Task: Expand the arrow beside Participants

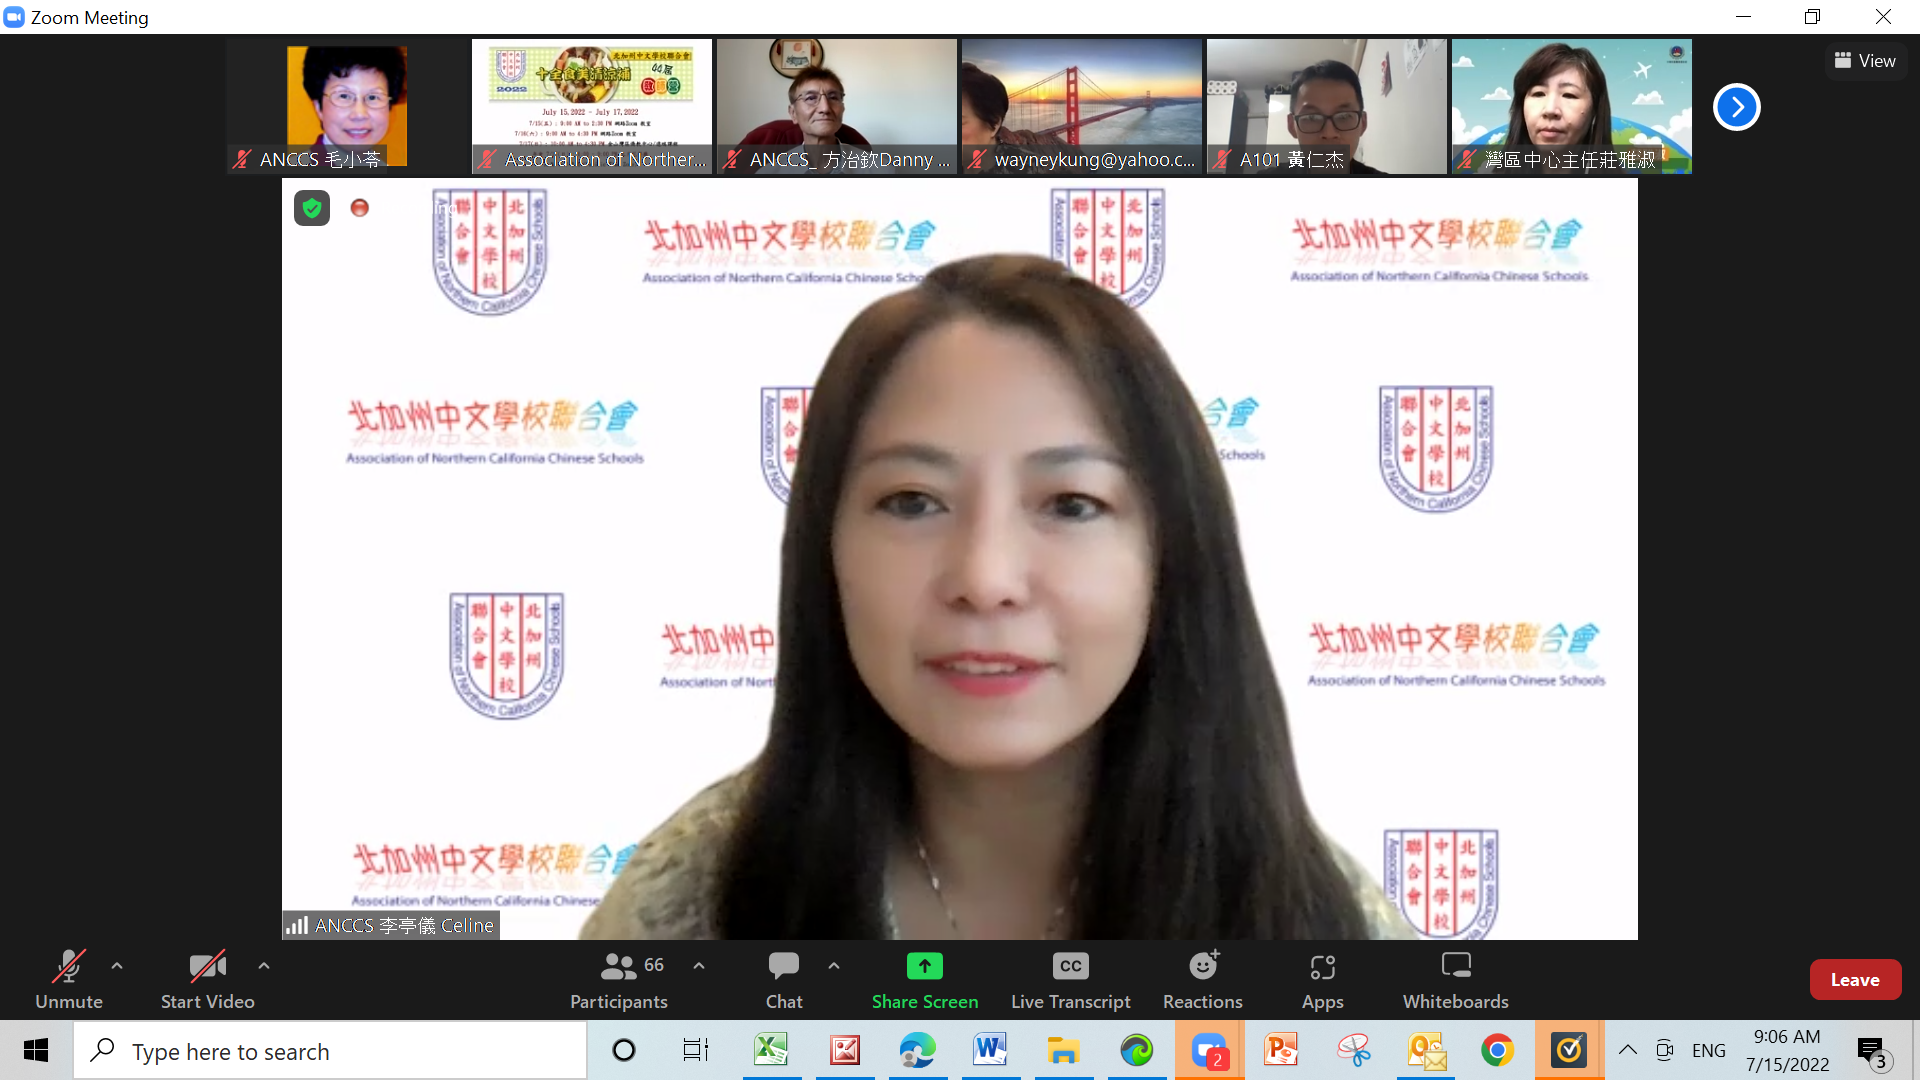Action: click(x=699, y=966)
